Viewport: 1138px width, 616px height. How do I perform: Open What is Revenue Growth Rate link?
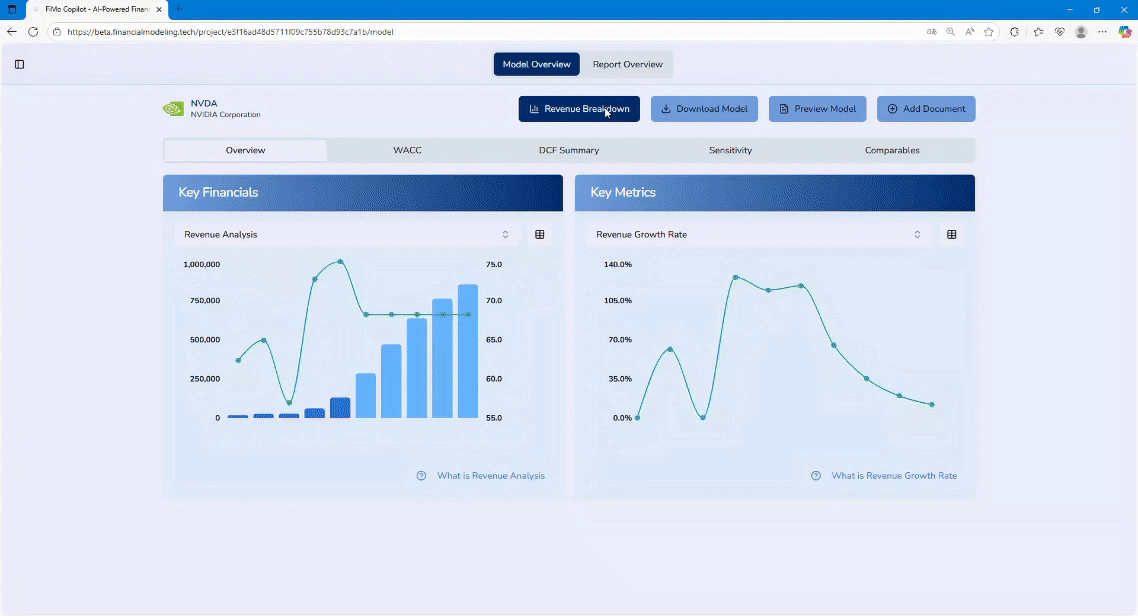click(892, 475)
